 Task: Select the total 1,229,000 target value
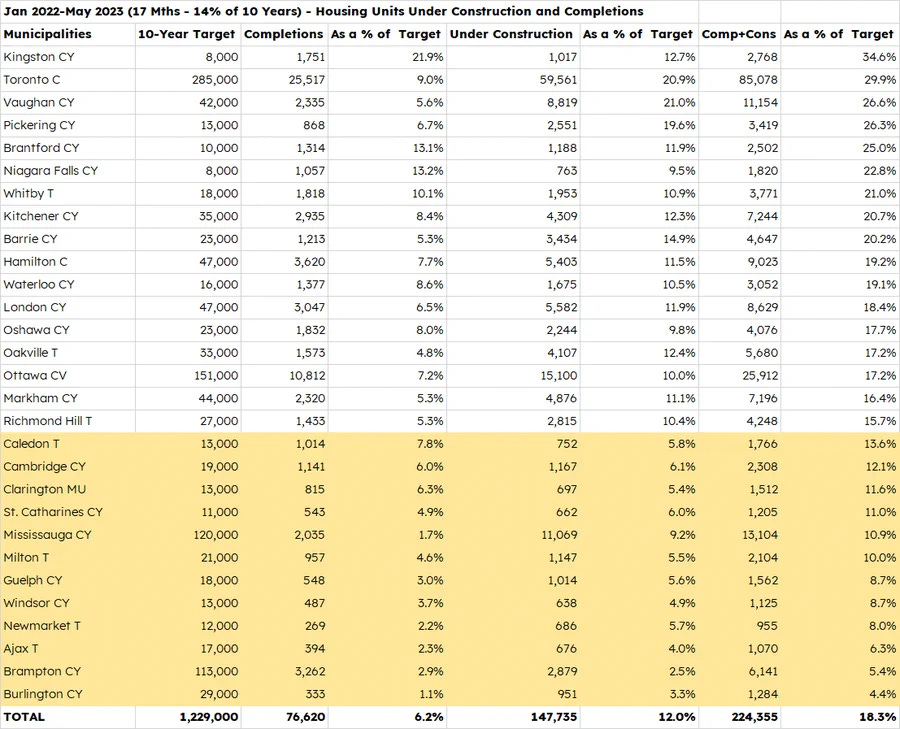[209, 717]
